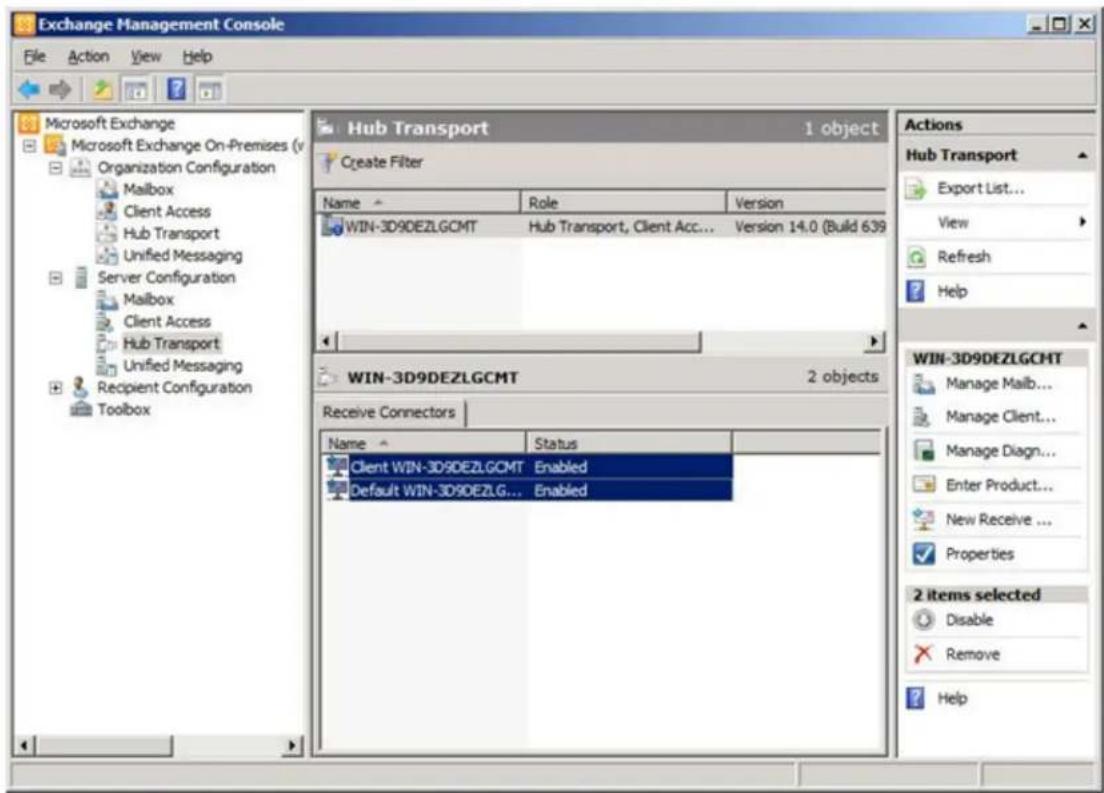The height and width of the screenshot is (793, 1104).
Task: Collapse the Microsoft Exchange On-Premises tree node
Action: [x=30, y=146]
